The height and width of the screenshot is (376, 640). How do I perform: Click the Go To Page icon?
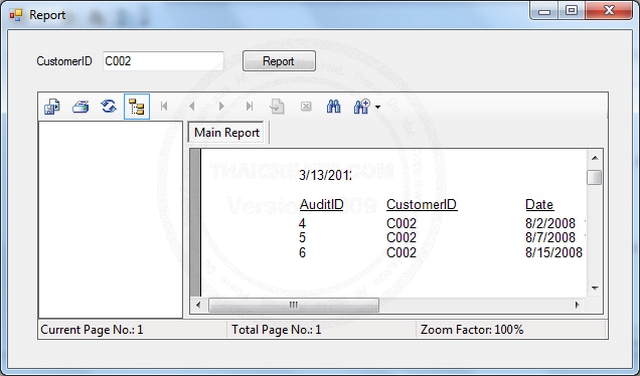(x=277, y=107)
